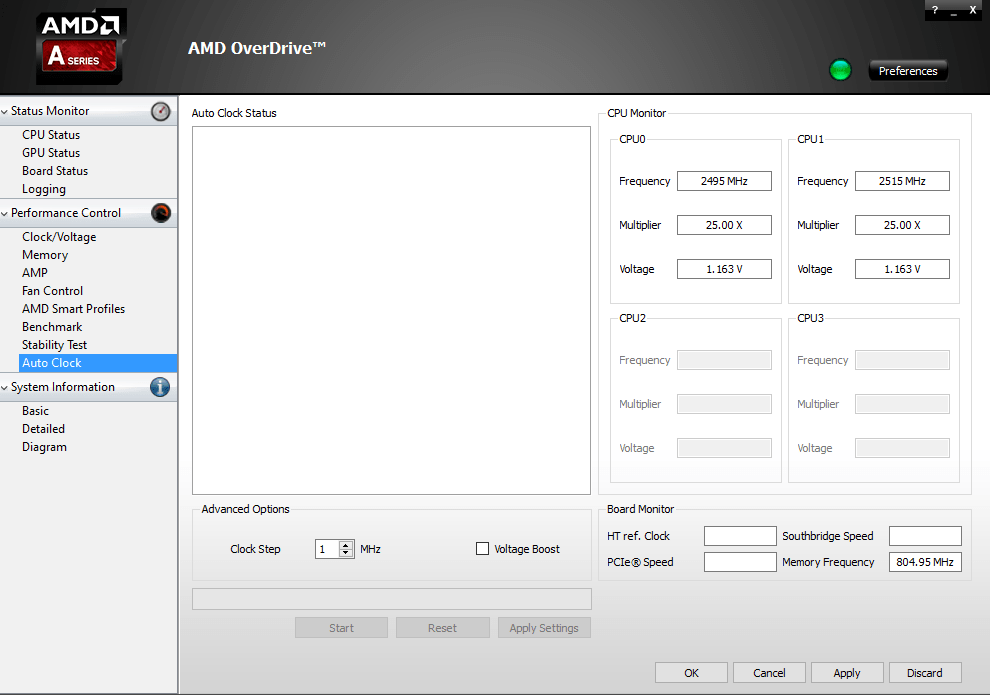Click the PCIe Speed field

tap(740, 562)
